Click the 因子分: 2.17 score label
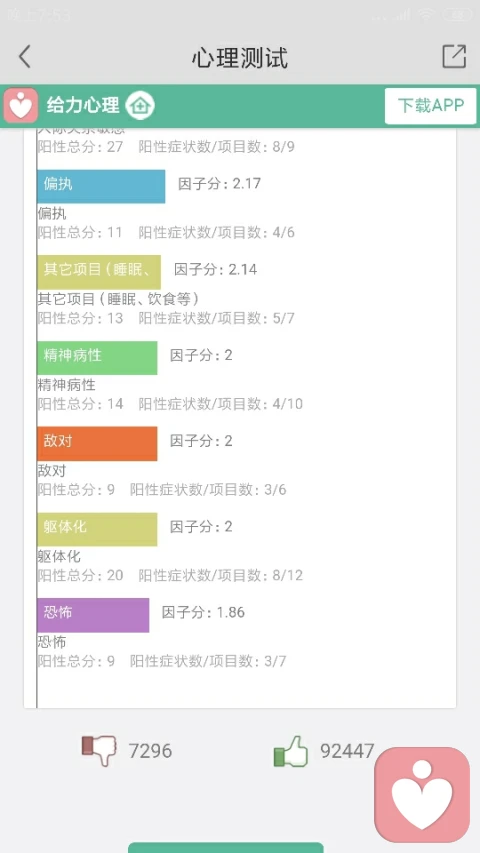 point(220,184)
